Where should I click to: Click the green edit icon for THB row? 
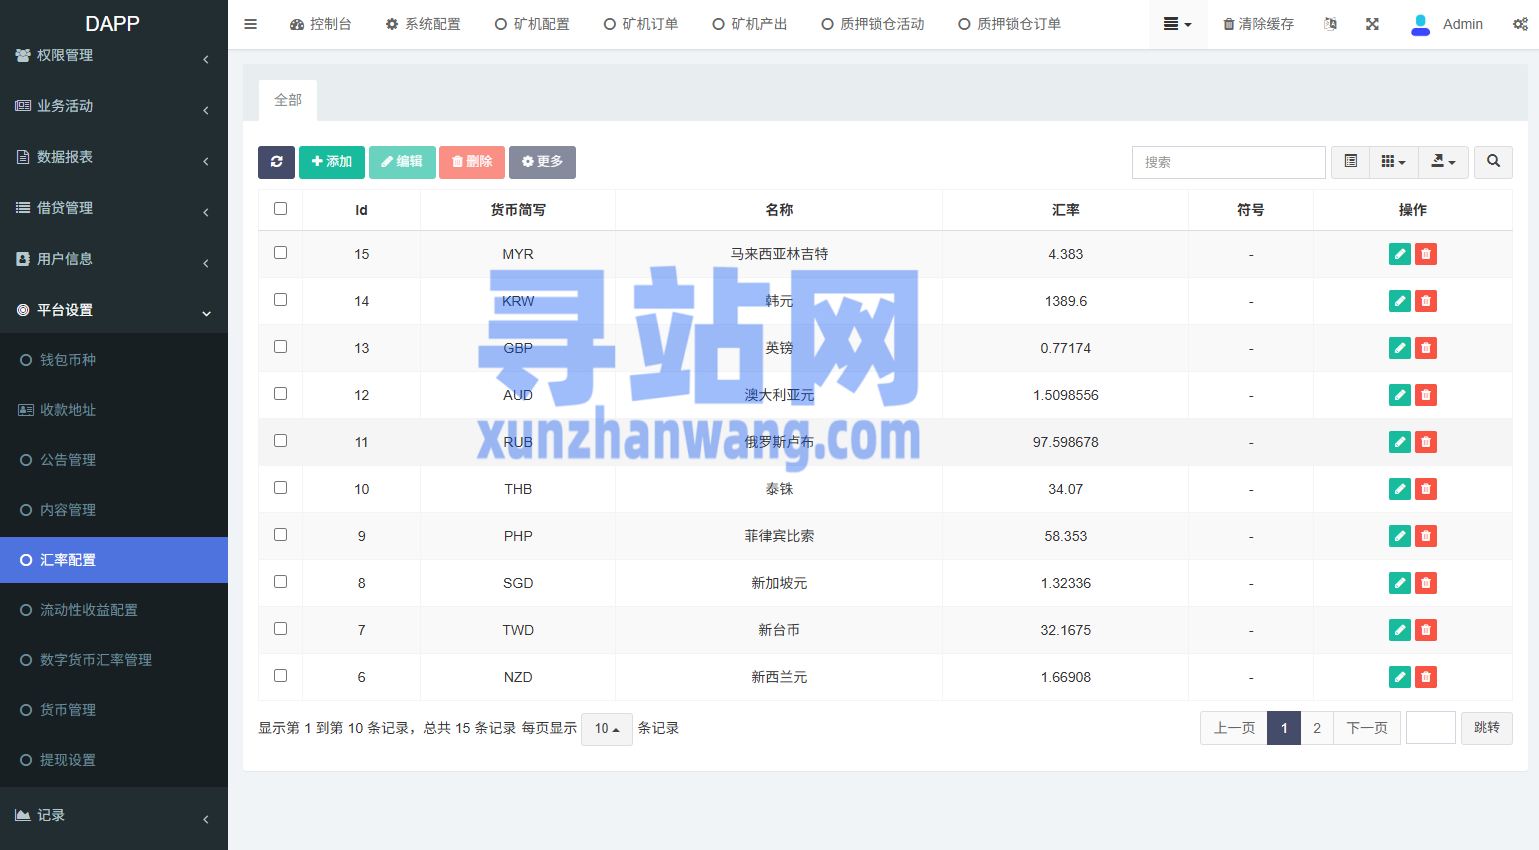pos(1400,489)
